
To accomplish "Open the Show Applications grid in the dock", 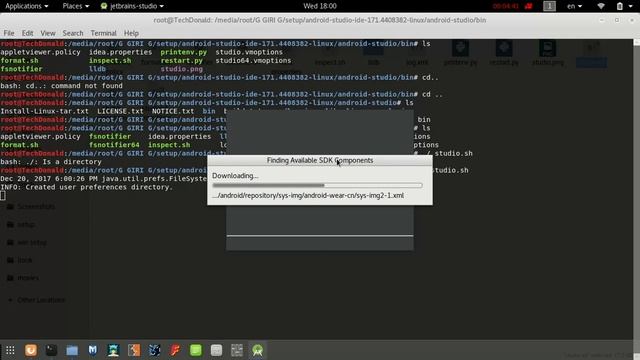I will point(10,350).
